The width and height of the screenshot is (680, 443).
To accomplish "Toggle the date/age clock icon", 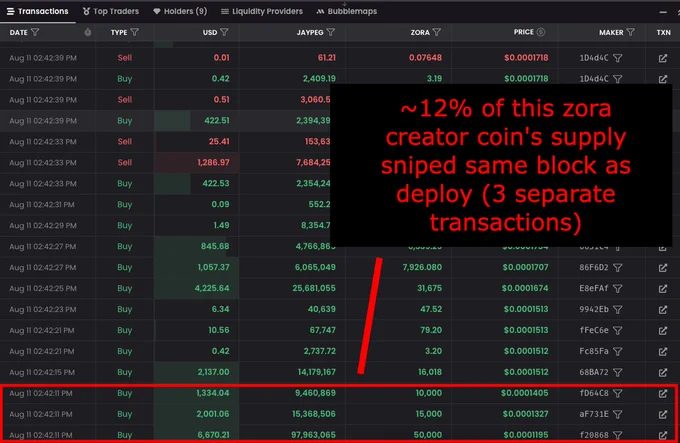I will coord(88,32).
